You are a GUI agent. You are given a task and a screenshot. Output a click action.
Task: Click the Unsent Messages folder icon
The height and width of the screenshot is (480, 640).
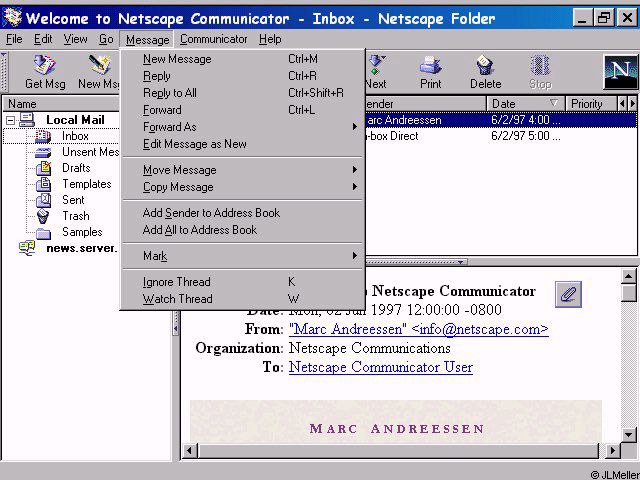click(x=43, y=152)
